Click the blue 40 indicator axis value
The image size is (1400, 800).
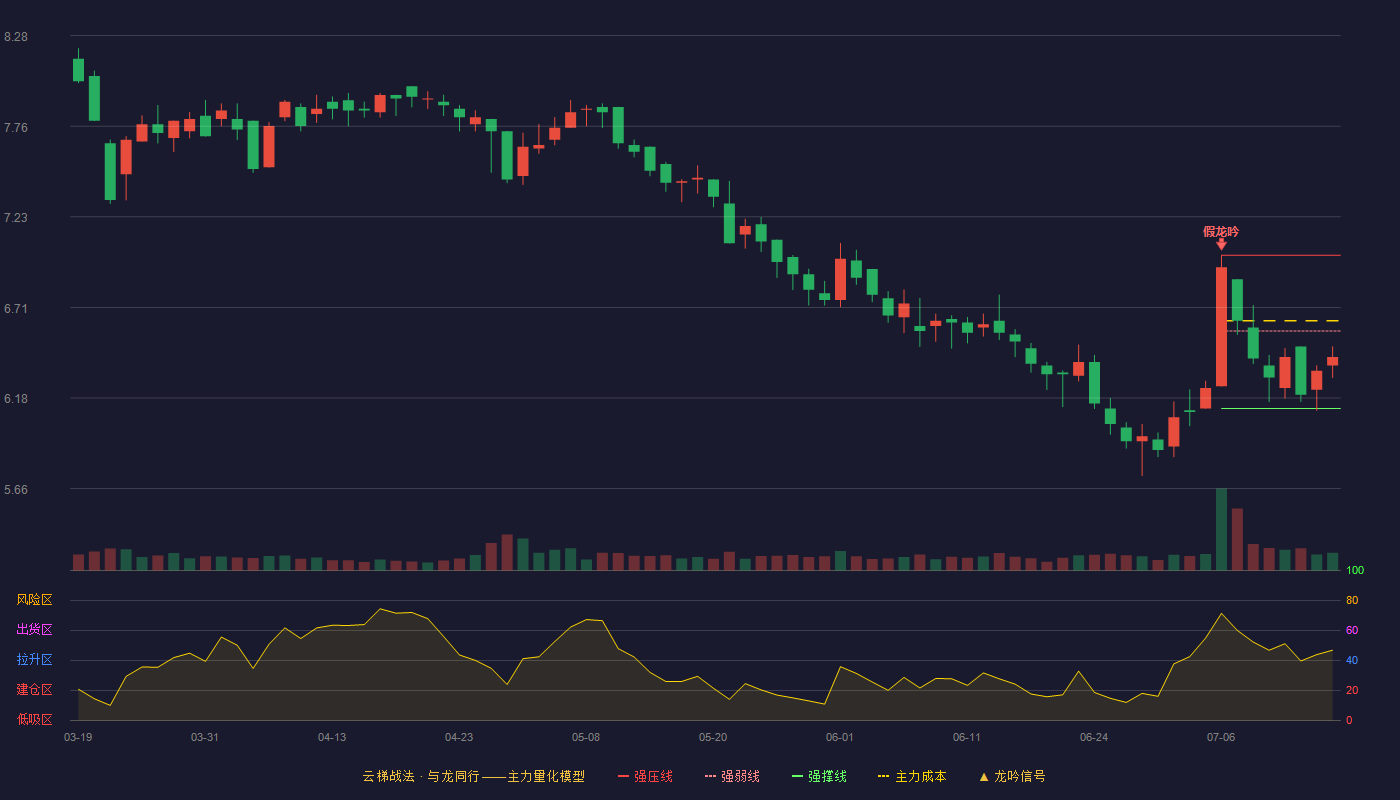1352,660
